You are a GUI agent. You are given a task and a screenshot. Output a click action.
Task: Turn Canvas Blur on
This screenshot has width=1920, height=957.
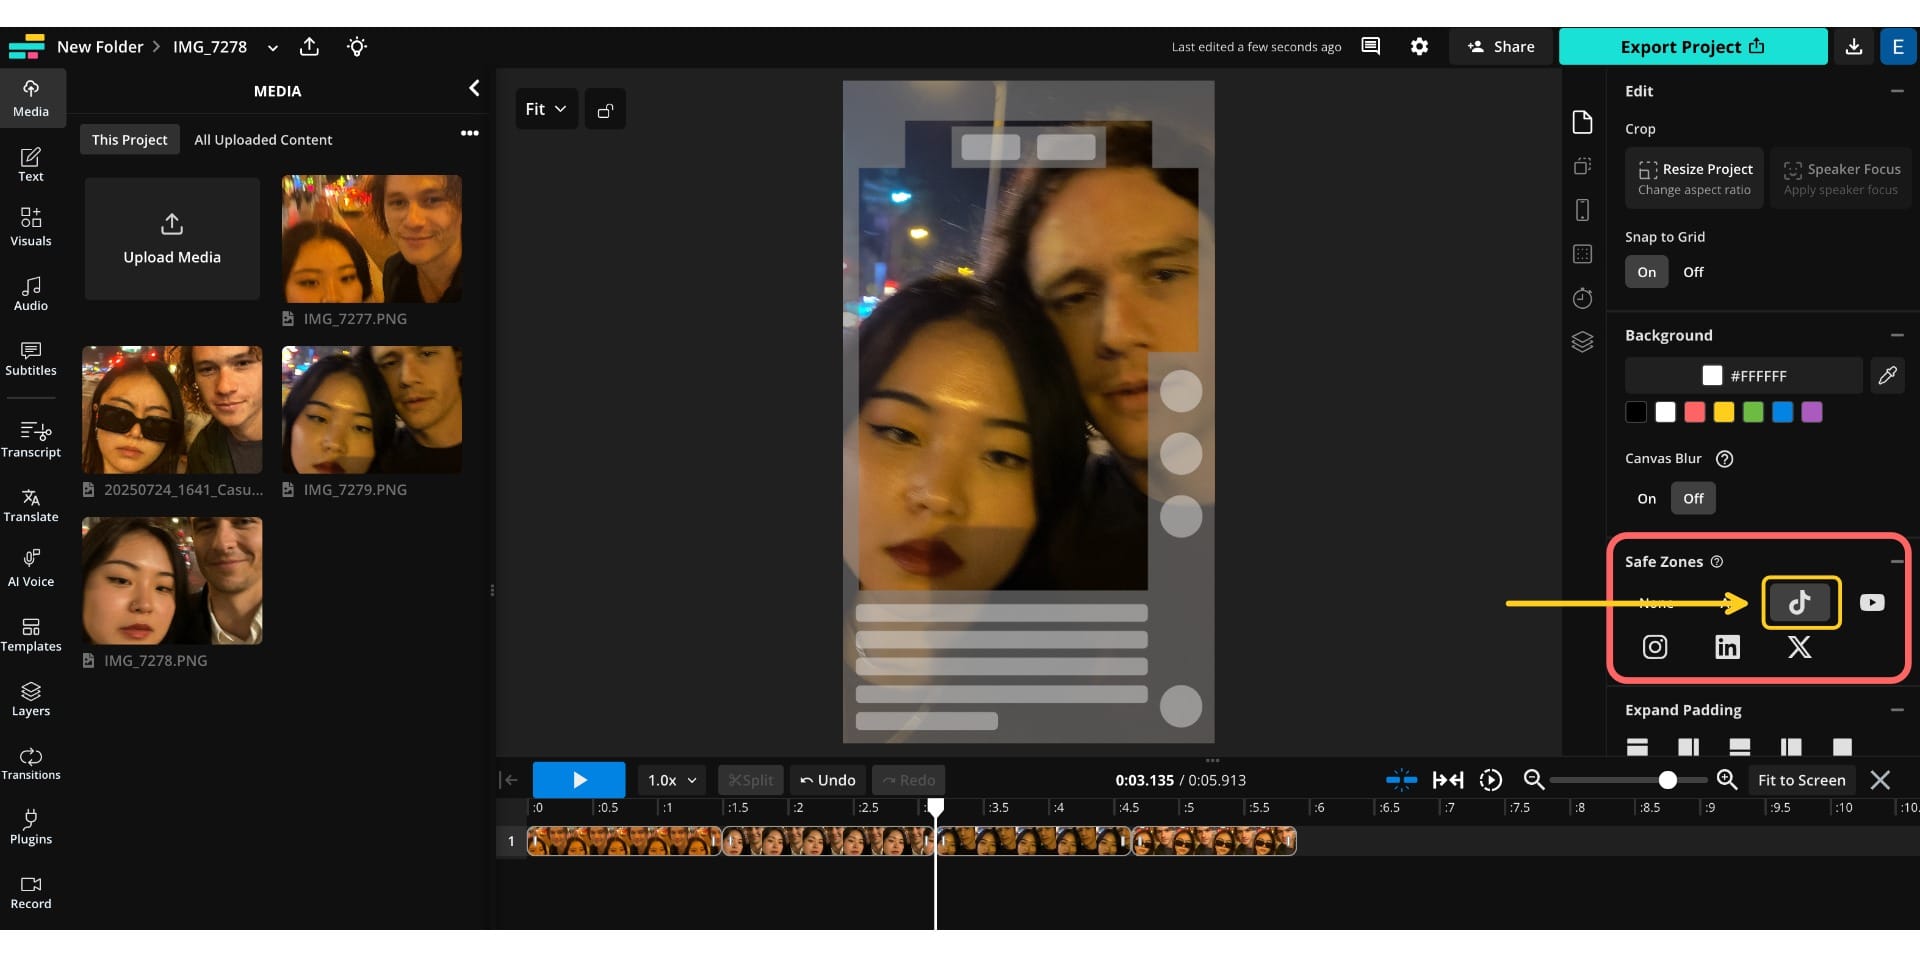[x=1646, y=498]
